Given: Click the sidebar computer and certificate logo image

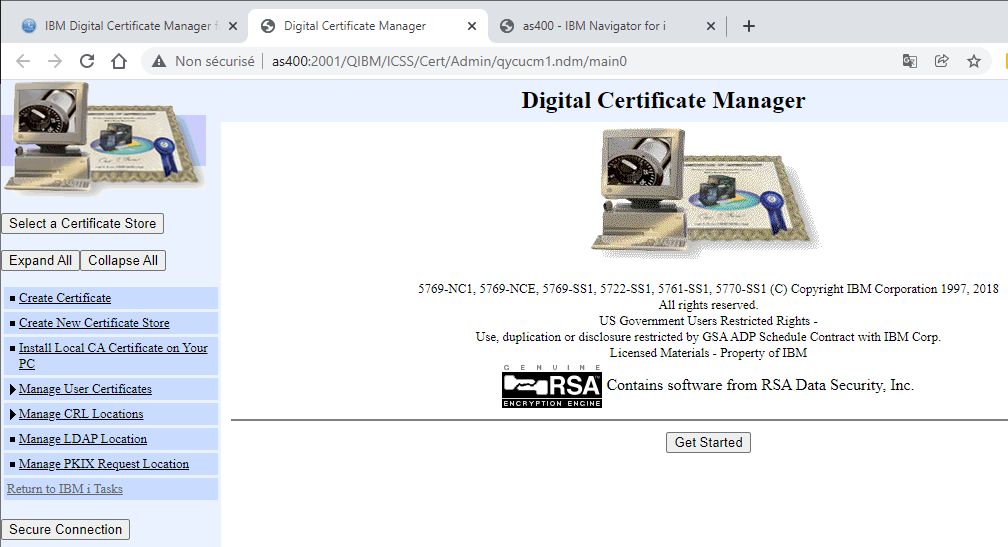Looking at the screenshot, I should tap(104, 138).
